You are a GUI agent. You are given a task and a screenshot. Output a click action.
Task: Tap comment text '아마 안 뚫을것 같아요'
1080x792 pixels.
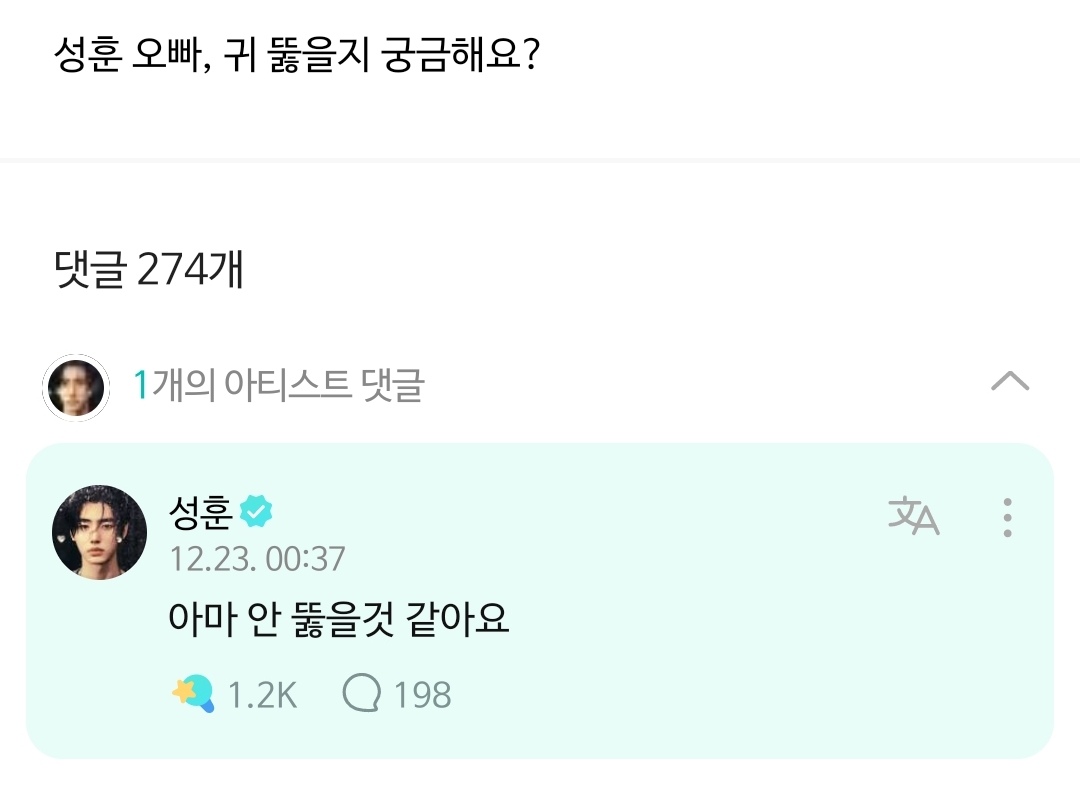click(339, 619)
